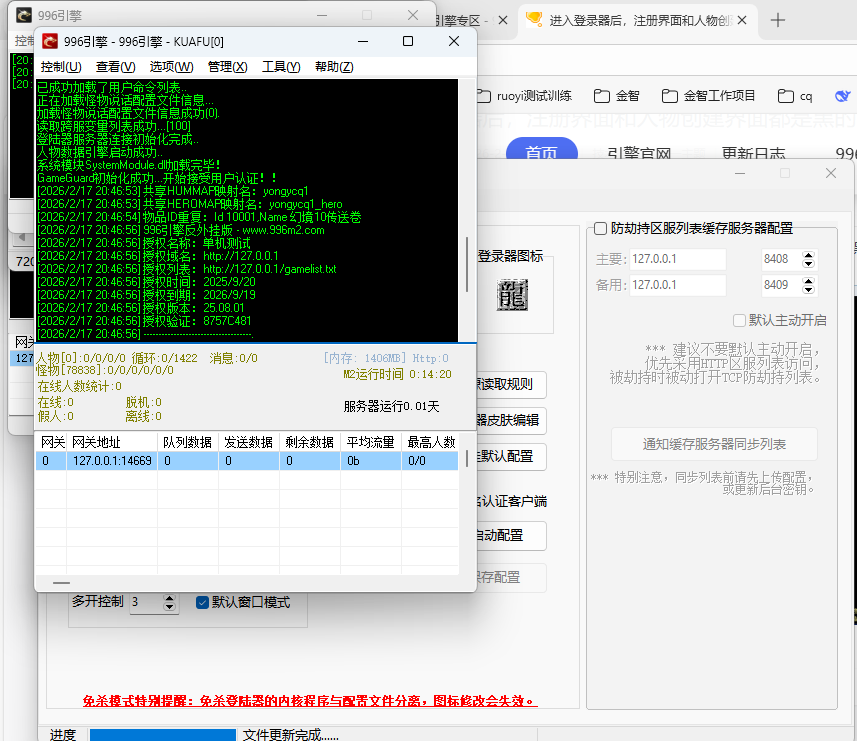This screenshot has height=741, width=857.
Task: Click the 通知缓存服务器同步列表 button
Action: coord(714,444)
